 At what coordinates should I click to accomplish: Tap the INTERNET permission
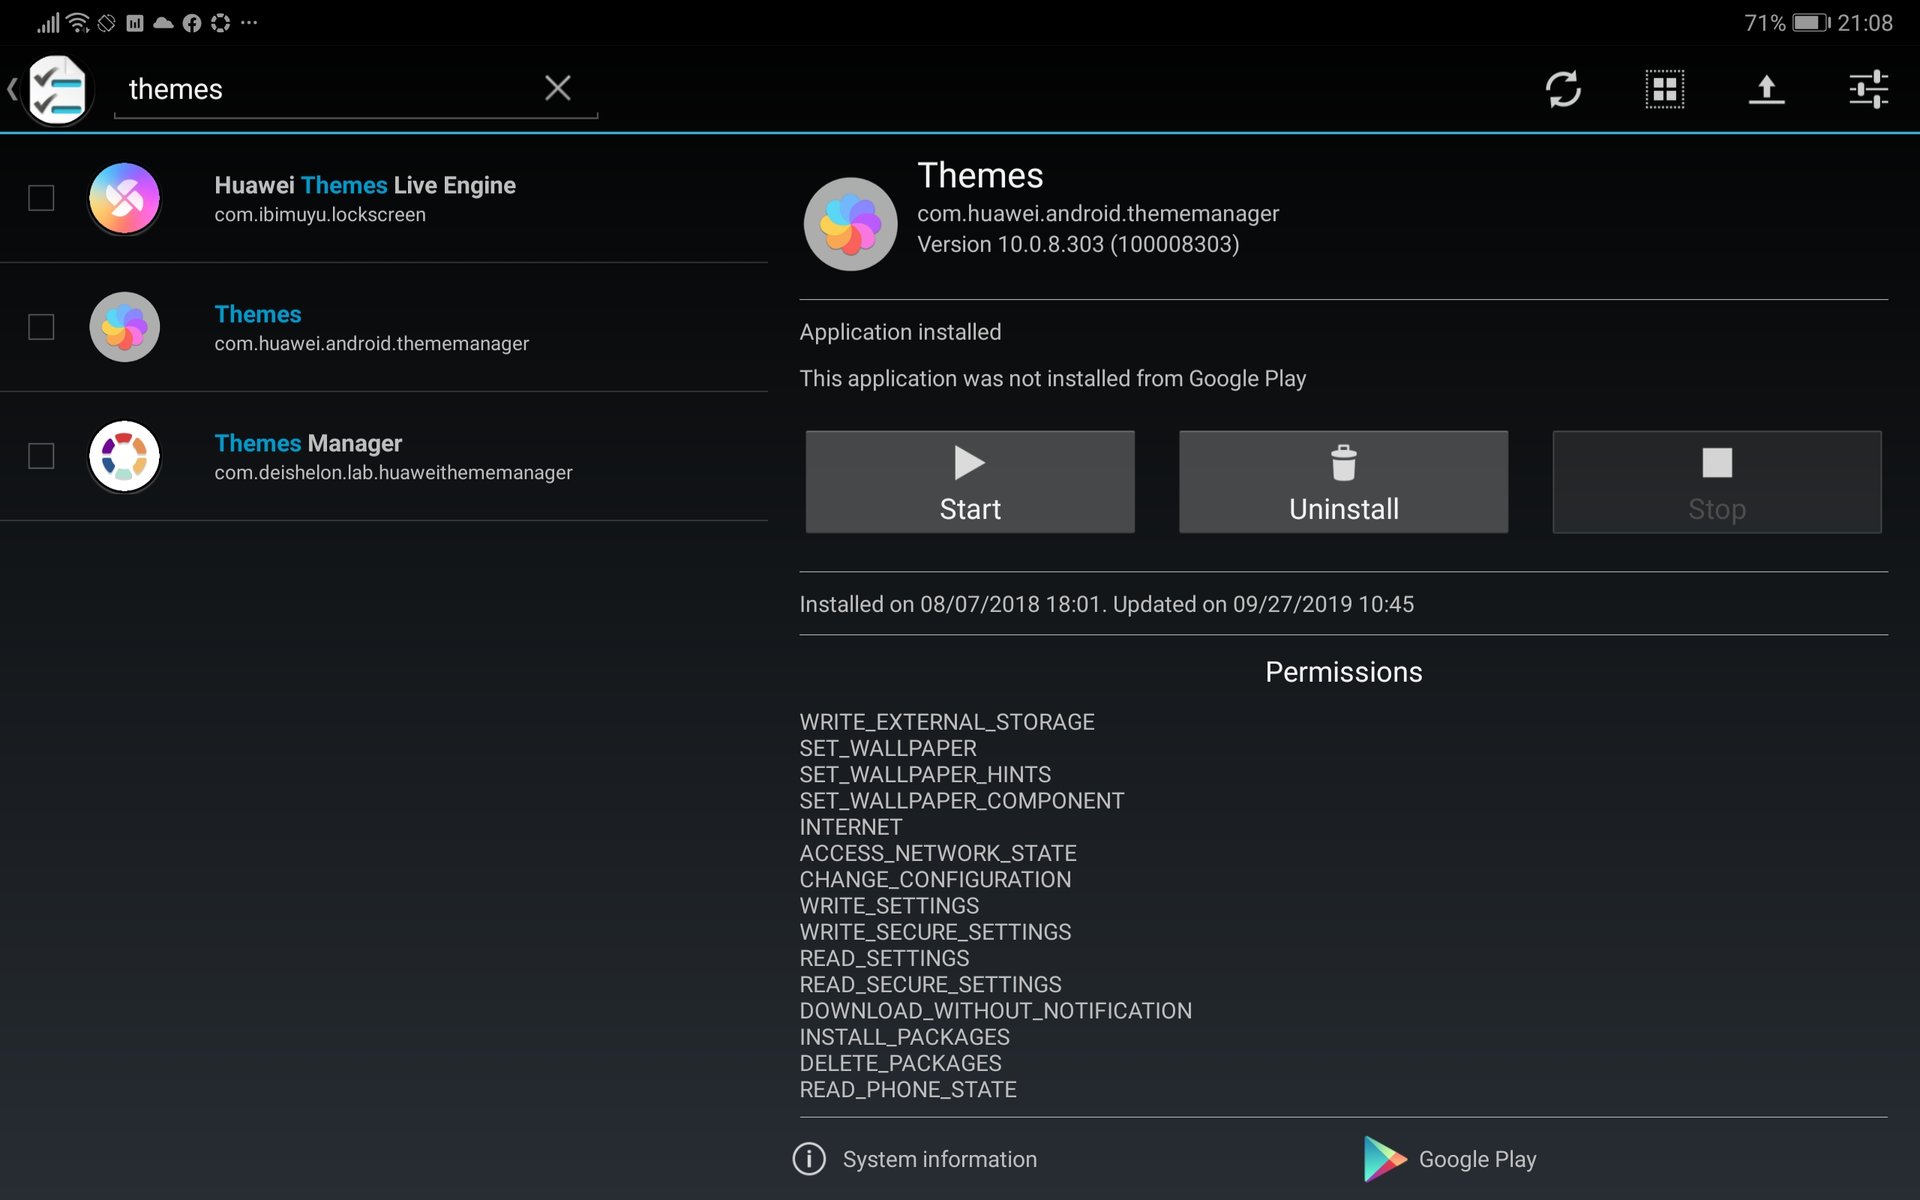point(851,827)
